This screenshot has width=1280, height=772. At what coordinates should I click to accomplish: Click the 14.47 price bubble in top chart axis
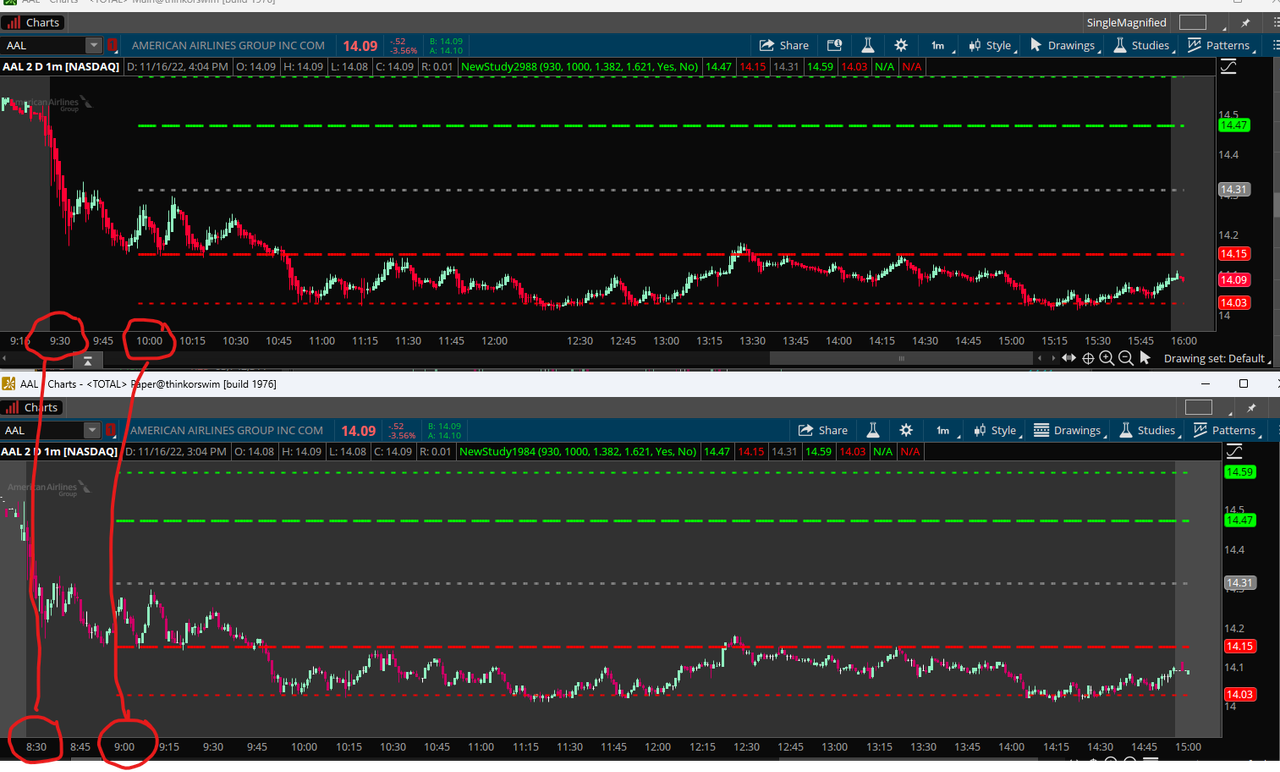[1234, 125]
